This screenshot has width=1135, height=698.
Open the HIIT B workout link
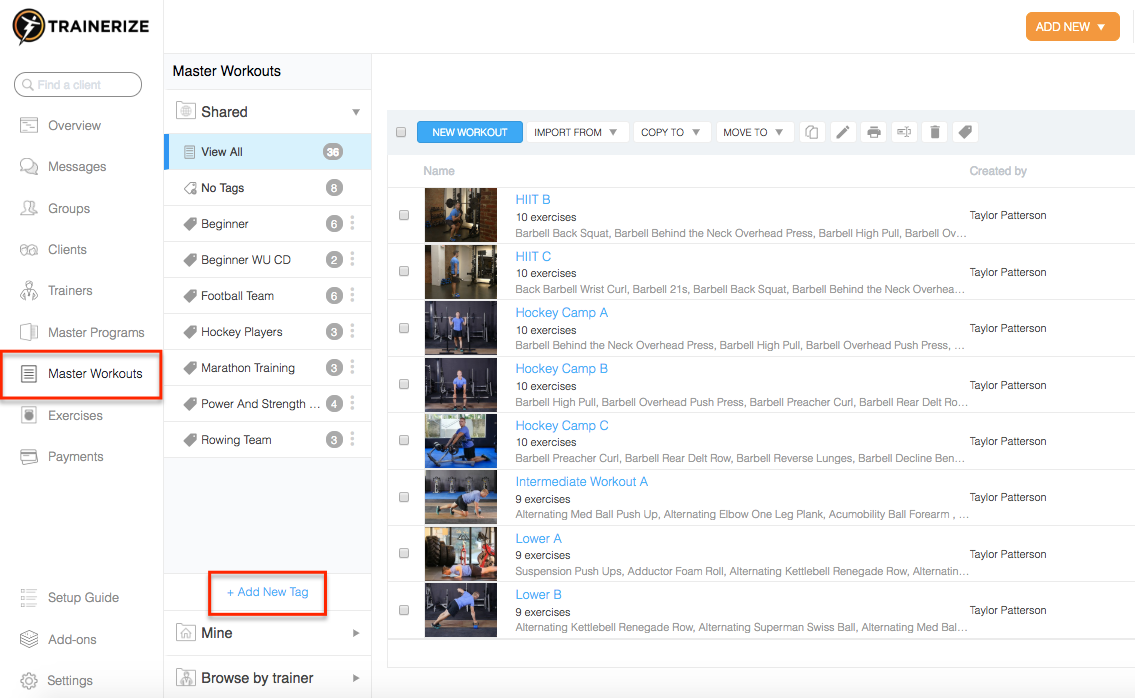point(533,199)
